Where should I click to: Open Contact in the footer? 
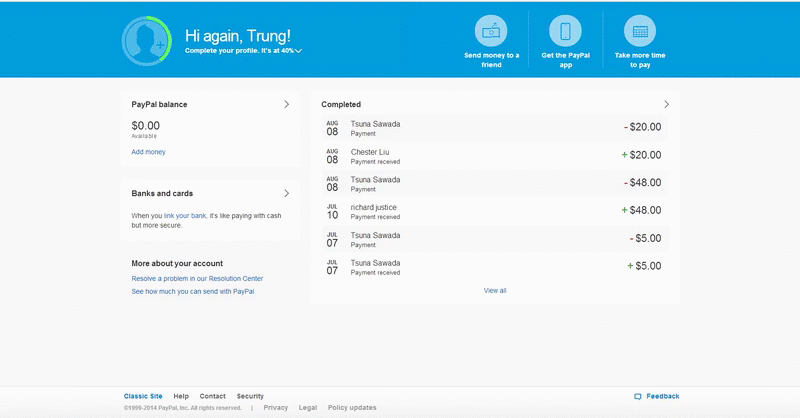click(213, 396)
